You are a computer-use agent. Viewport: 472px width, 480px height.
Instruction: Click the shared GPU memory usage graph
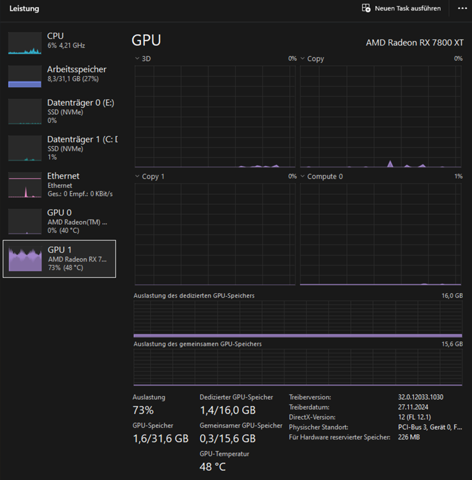(x=298, y=367)
